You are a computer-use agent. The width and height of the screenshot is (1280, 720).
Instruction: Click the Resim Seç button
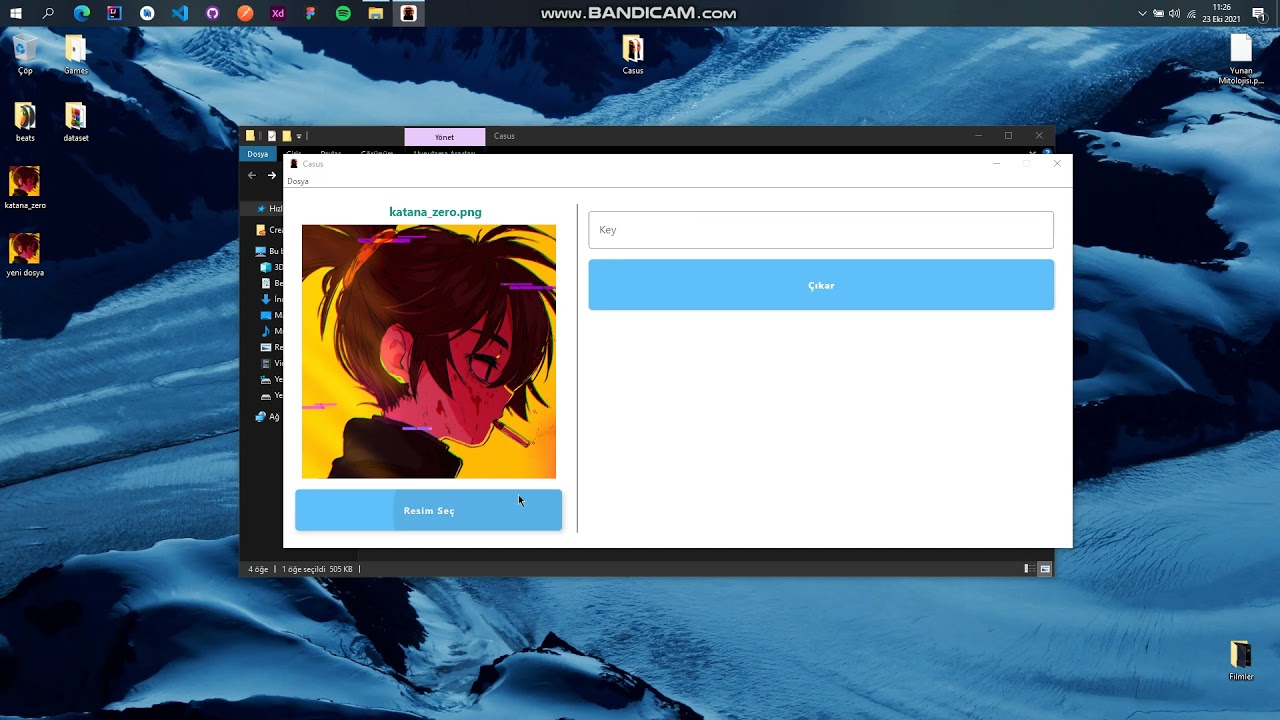coord(428,510)
